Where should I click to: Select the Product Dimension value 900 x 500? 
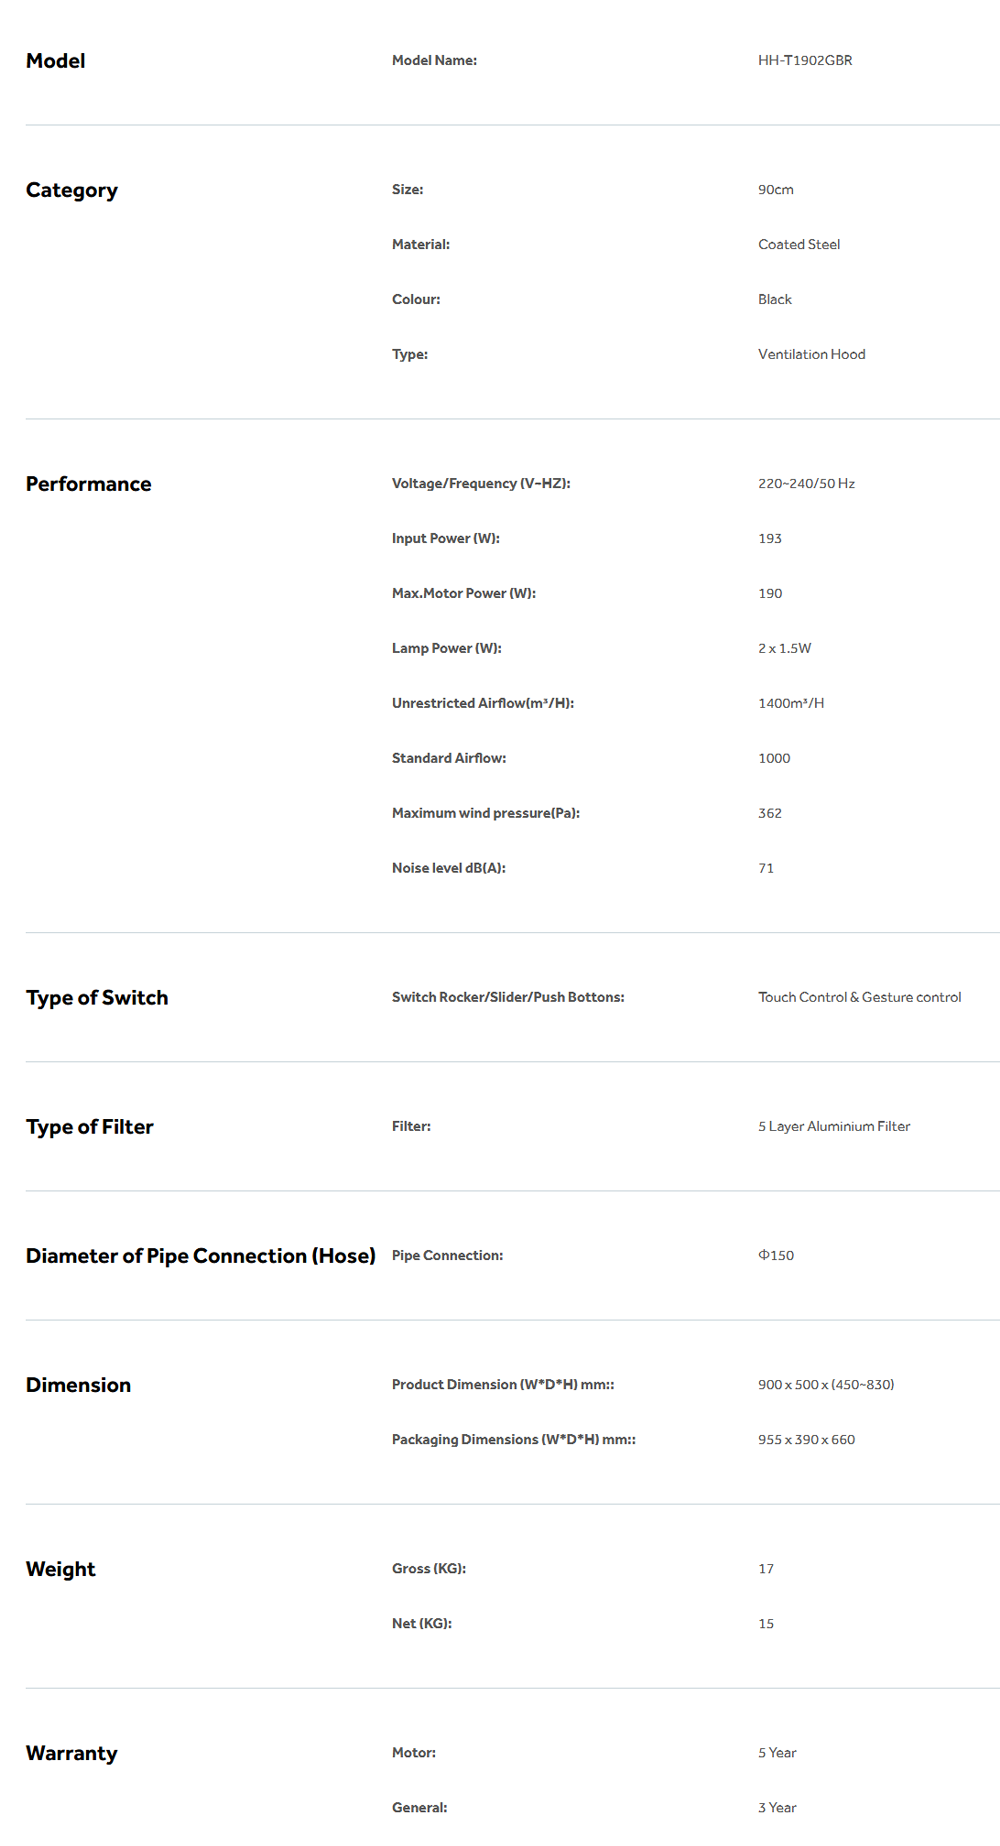pos(826,1384)
